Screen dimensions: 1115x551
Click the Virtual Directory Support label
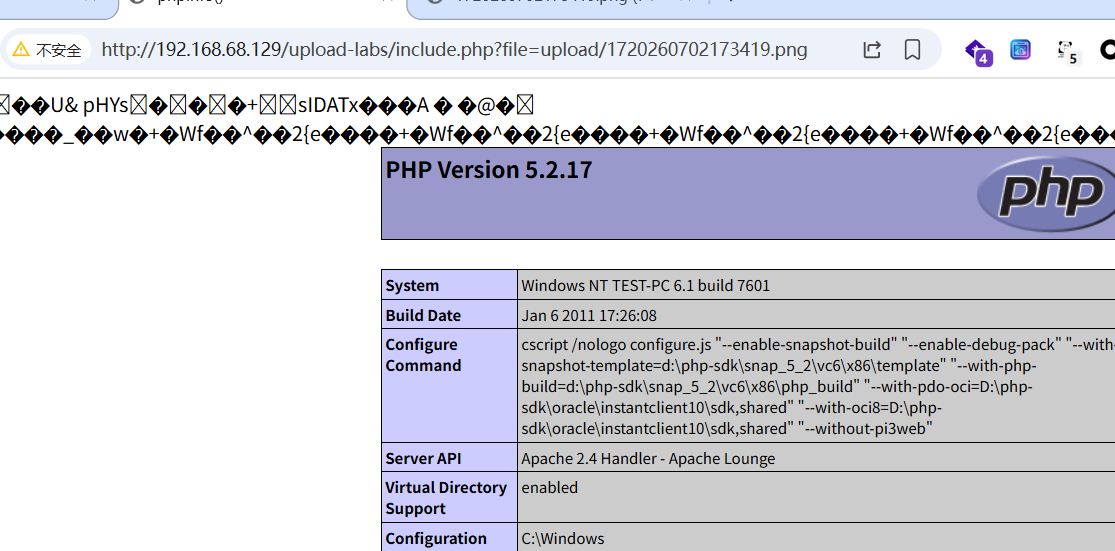tap(446, 498)
